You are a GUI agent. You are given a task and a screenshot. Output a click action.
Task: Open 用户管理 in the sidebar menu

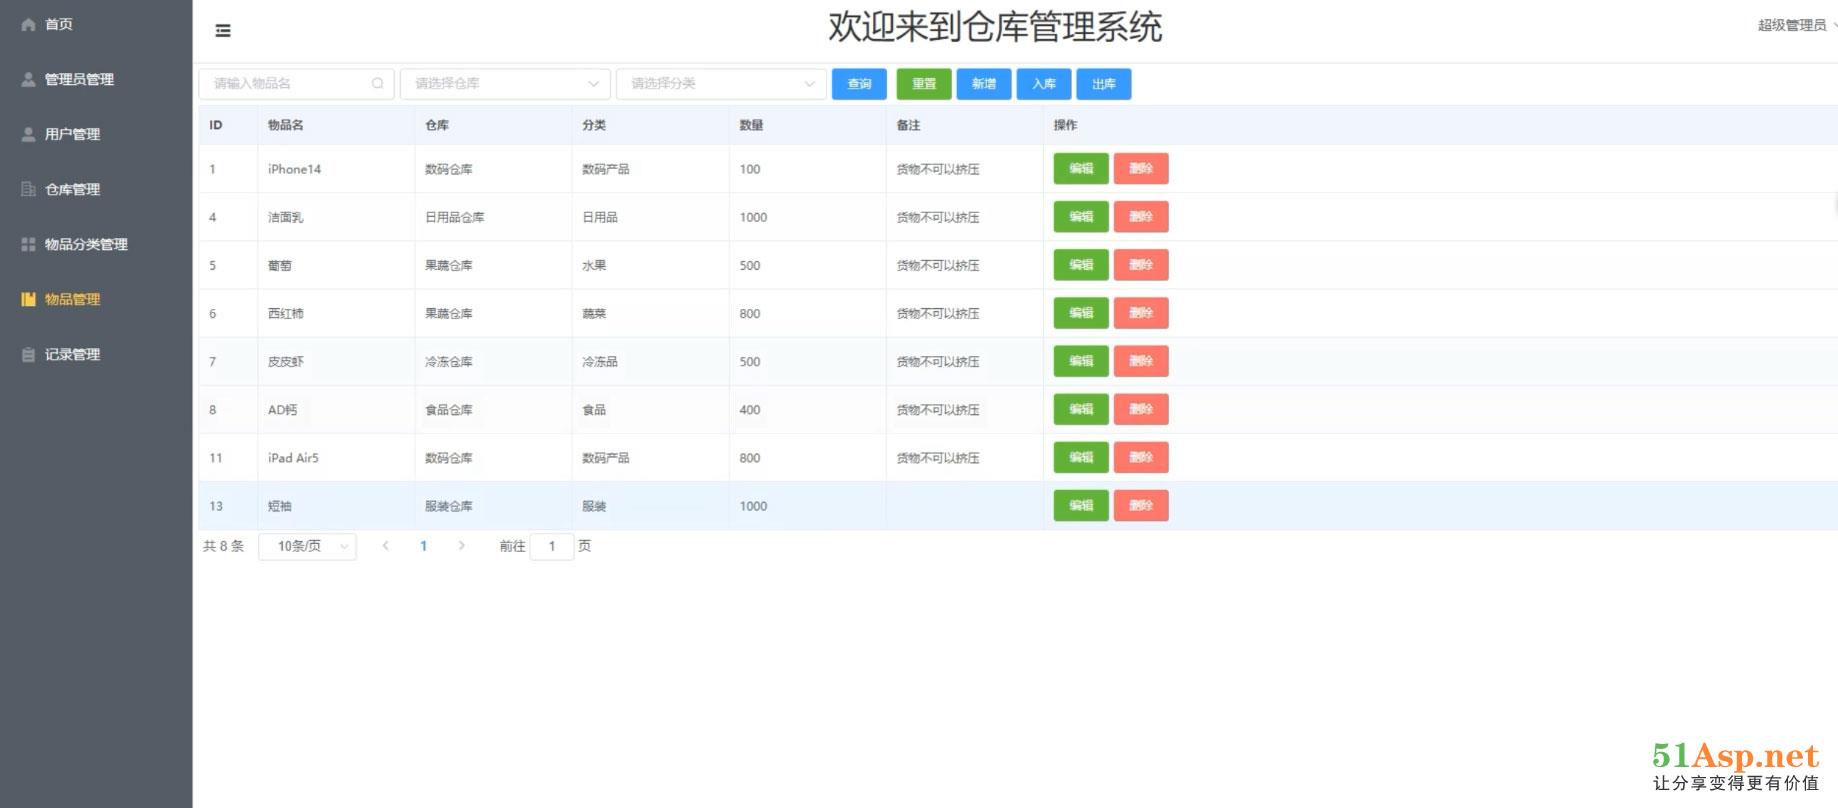(x=72, y=134)
